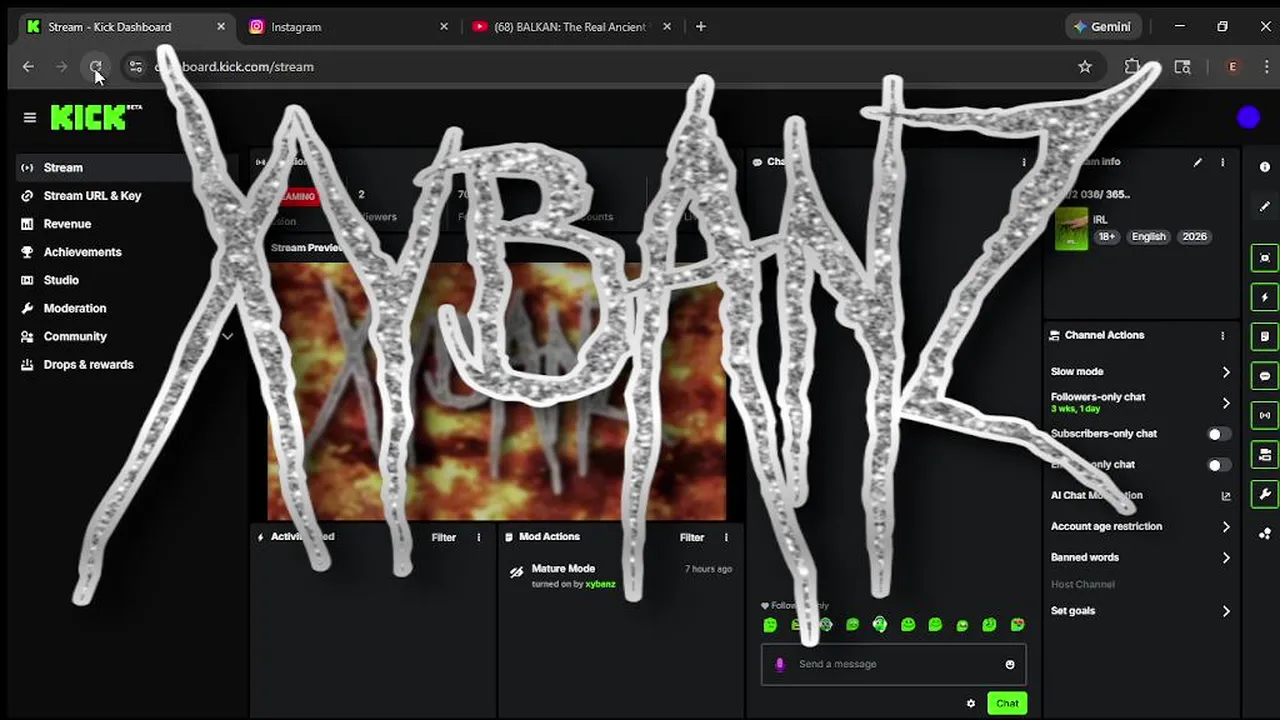Open the Chrome profile E icon

pyautogui.click(x=1233, y=67)
